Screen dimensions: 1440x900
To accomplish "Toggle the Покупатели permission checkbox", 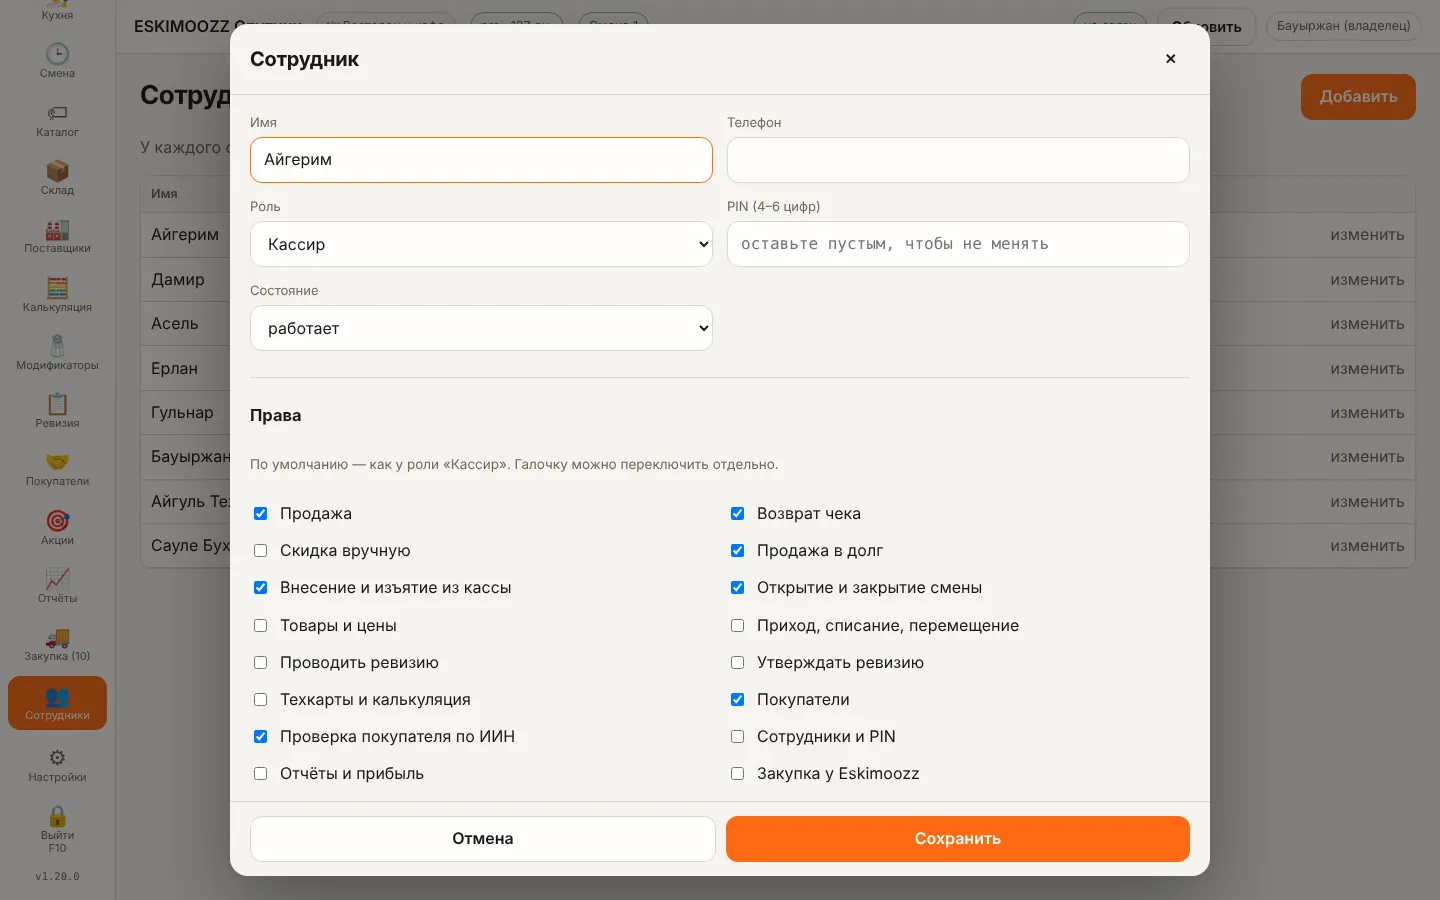I will [737, 700].
